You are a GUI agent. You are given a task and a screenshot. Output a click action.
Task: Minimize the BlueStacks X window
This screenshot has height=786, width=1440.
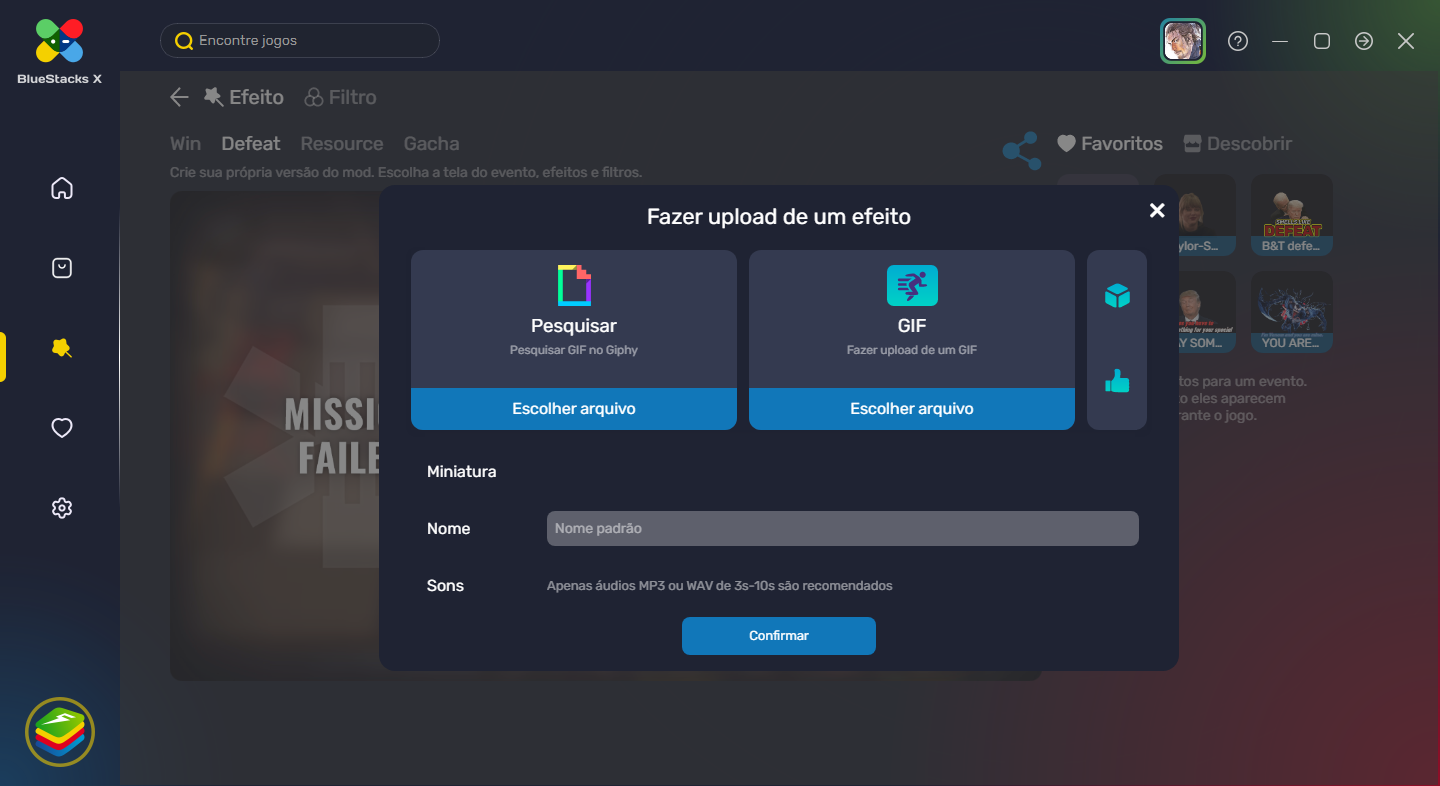(x=1280, y=41)
